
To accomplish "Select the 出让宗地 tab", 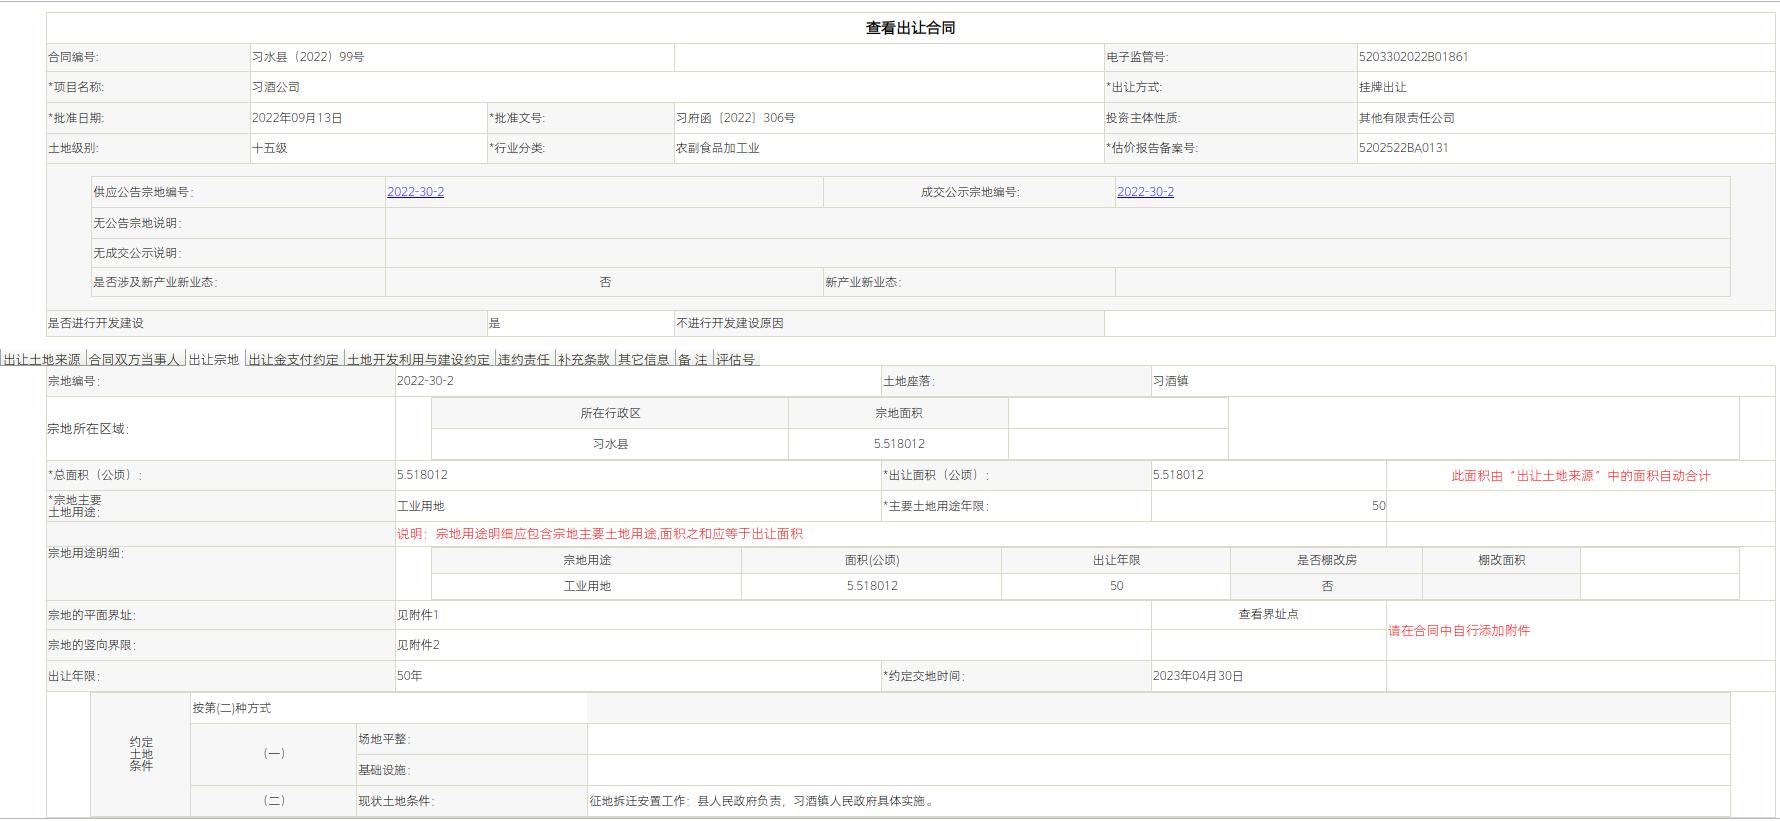I will [214, 360].
